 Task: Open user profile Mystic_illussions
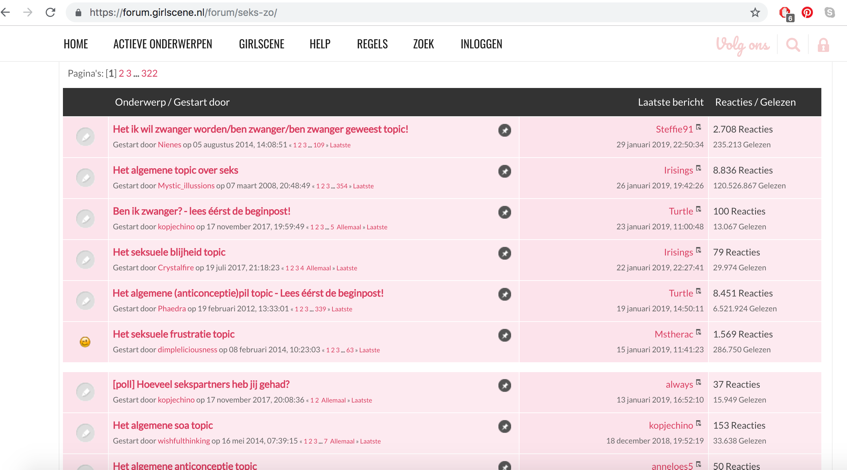coord(186,186)
